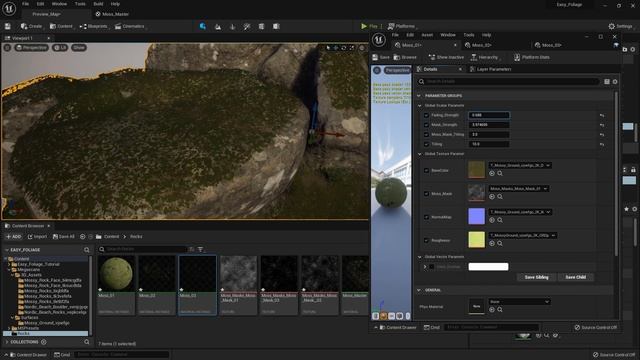Open the Moss_Mask texture dropdown
The height and width of the screenshot is (360, 640).
(x=519, y=189)
